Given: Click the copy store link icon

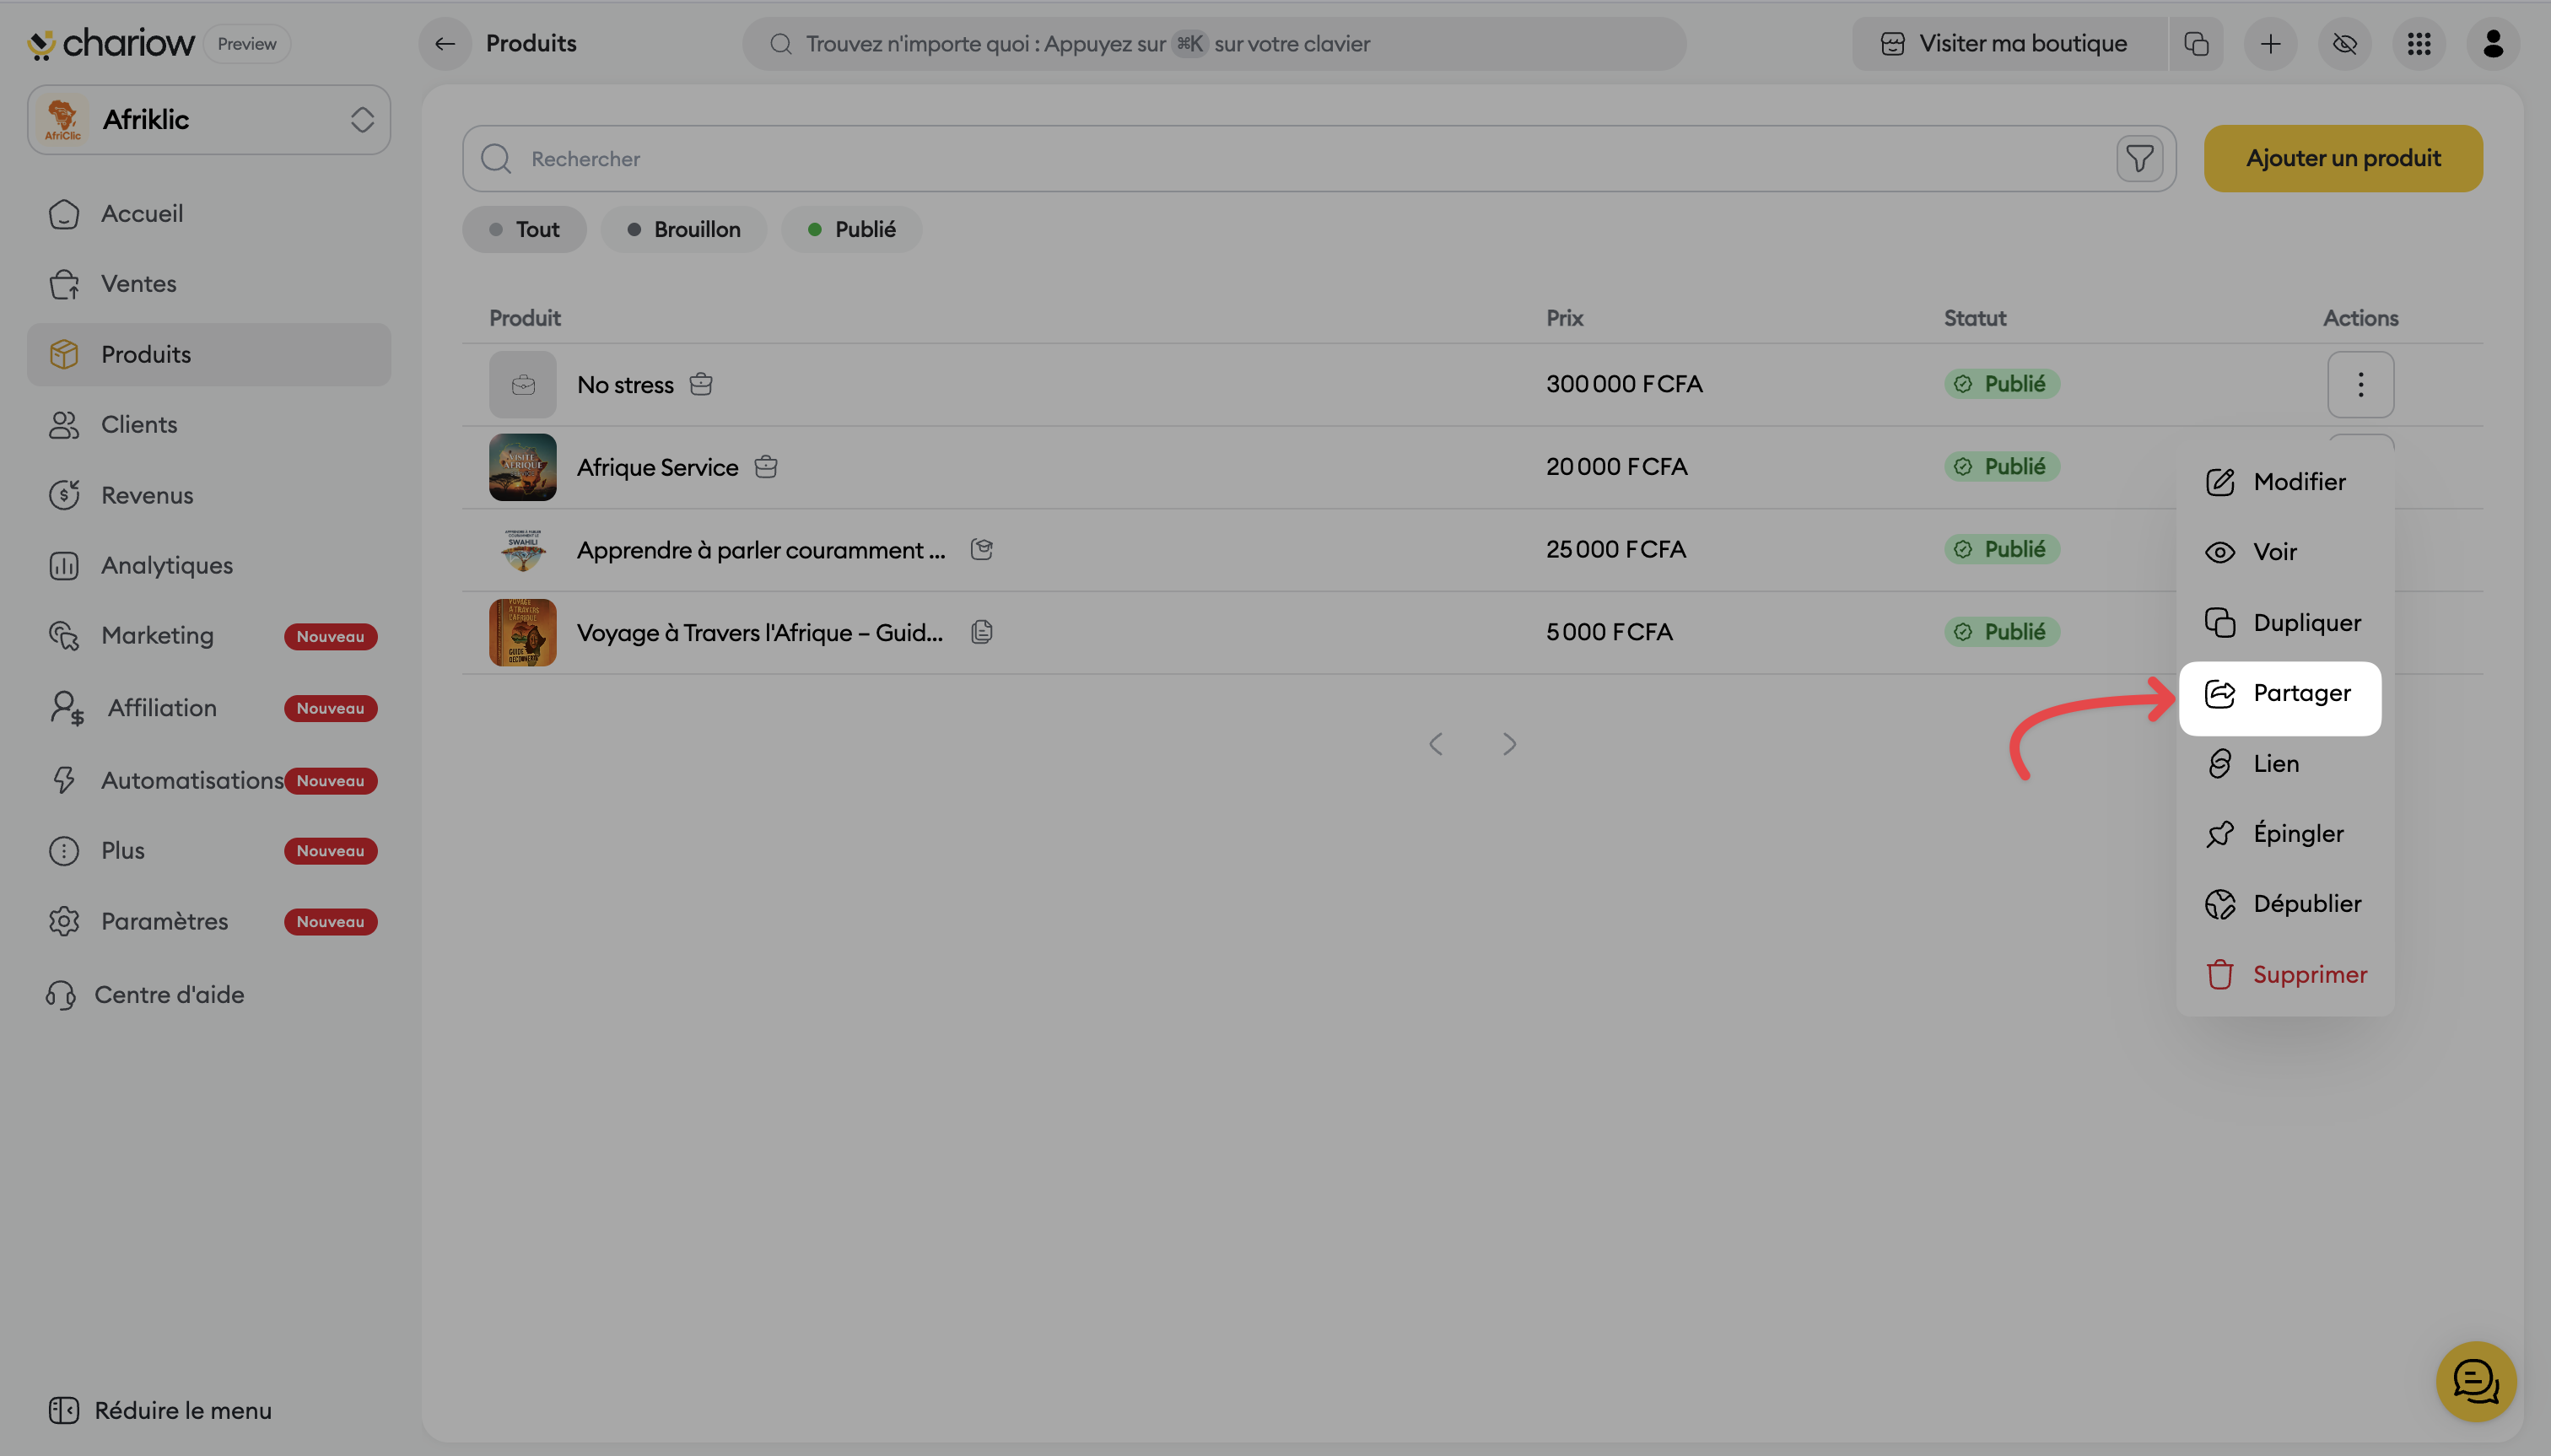Looking at the screenshot, I should pos(2196,44).
